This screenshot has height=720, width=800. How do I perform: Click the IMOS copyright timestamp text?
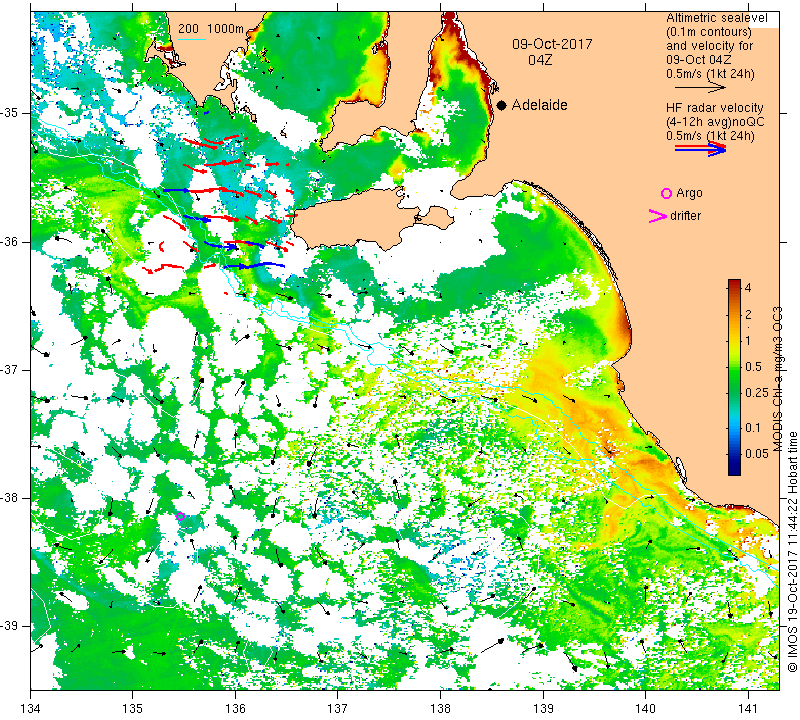click(792, 551)
